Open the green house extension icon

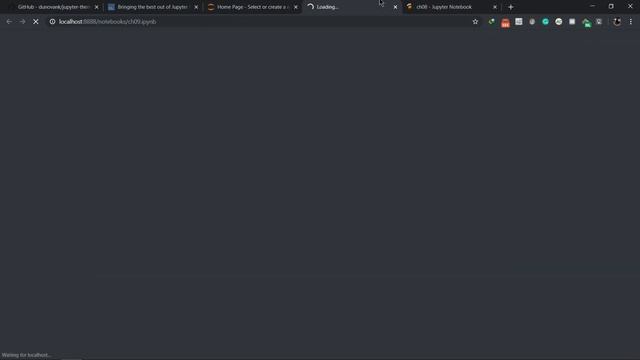587,22
